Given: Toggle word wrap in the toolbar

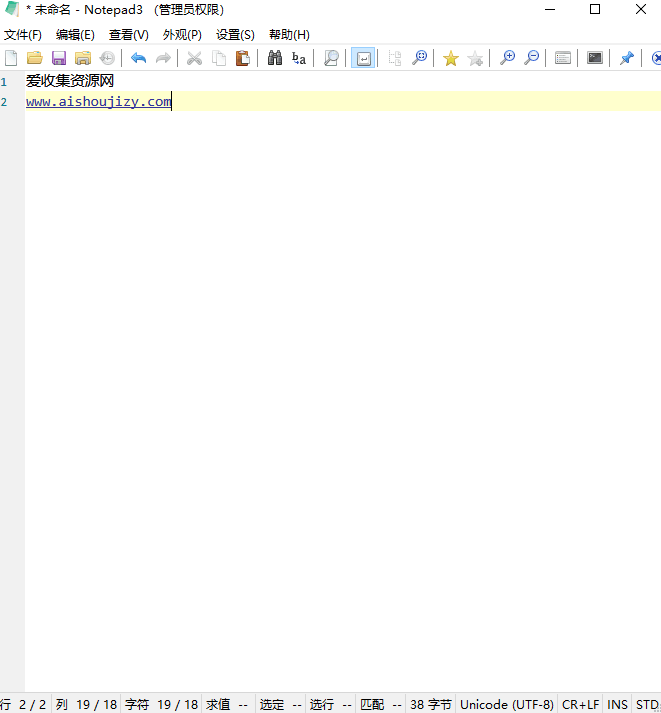Looking at the screenshot, I should pos(363,58).
